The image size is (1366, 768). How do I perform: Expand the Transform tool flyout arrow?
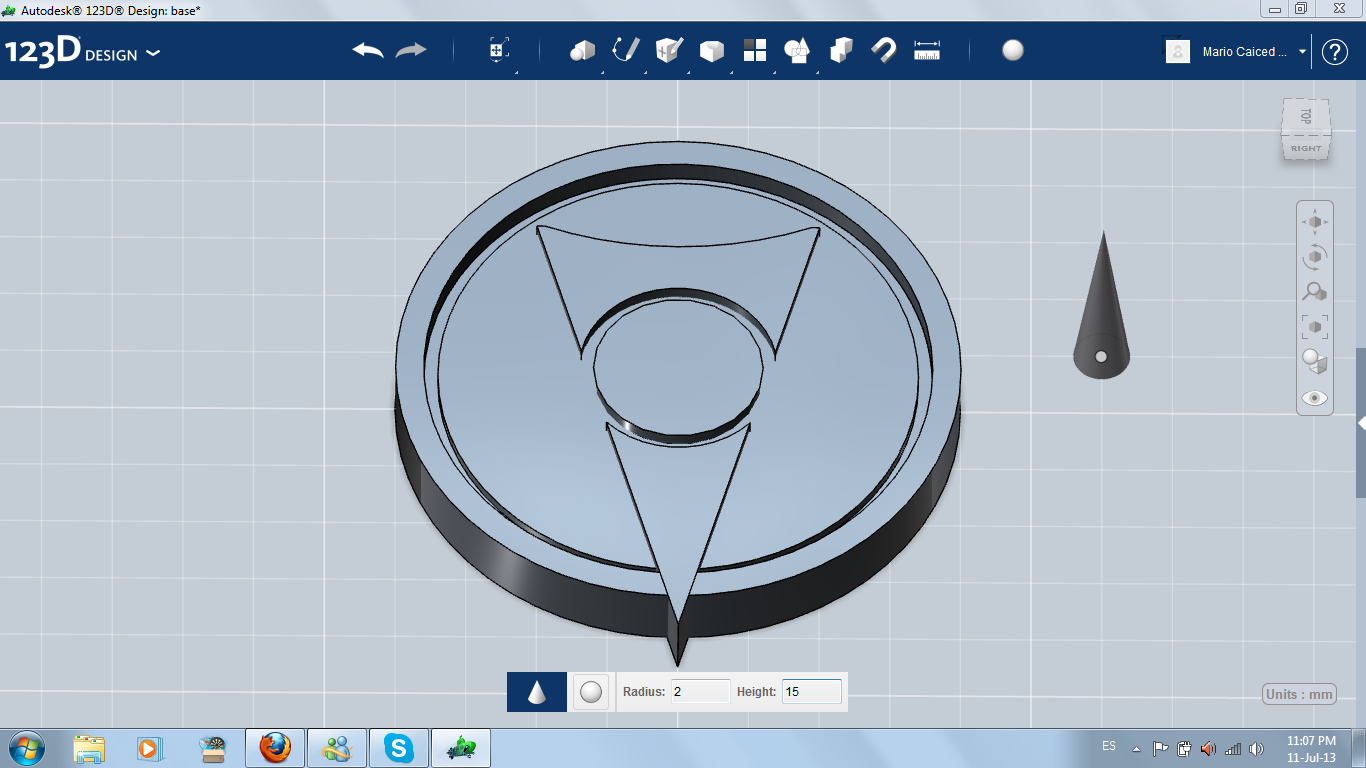pos(516,72)
